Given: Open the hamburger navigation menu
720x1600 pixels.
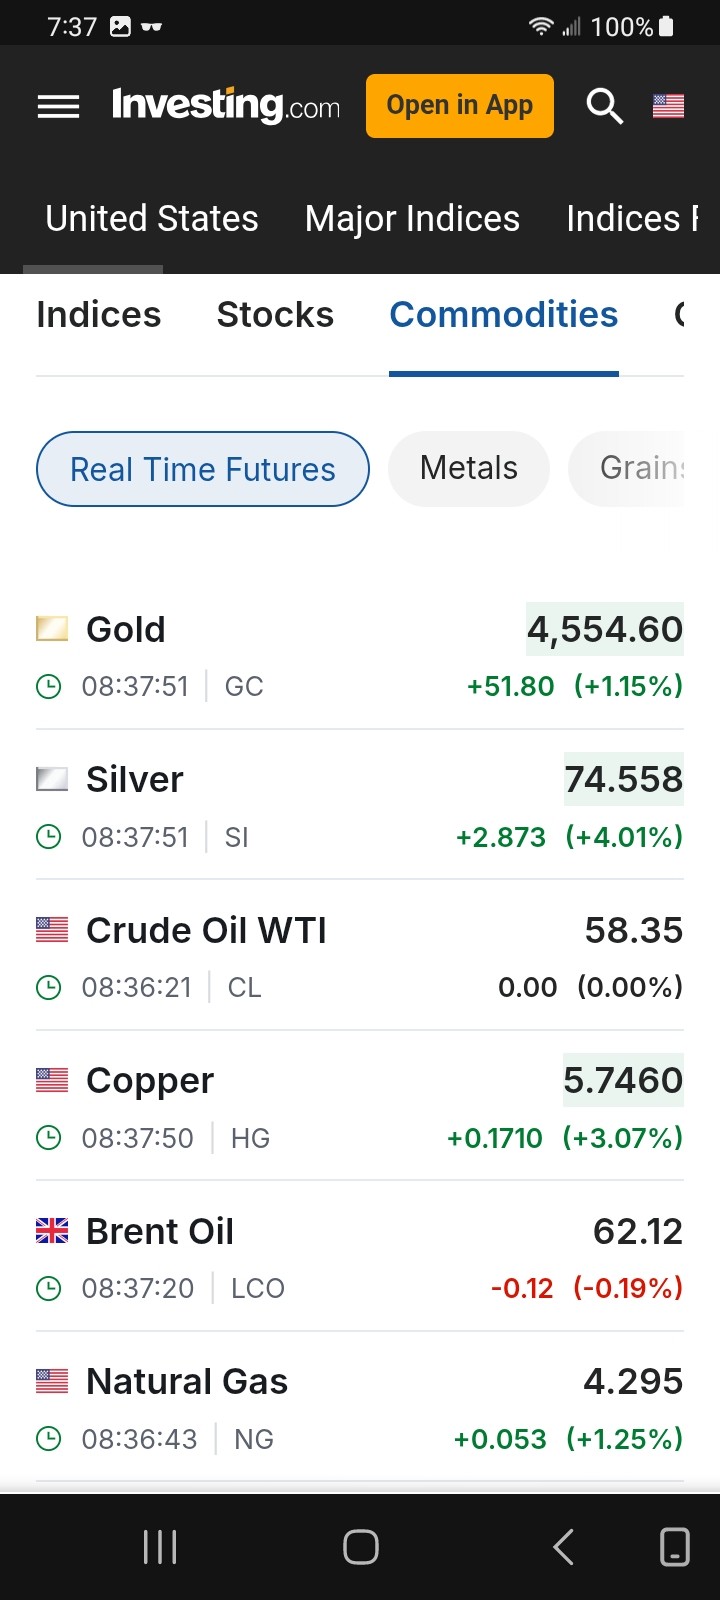Looking at the screenshot, I should click(58, 106).
